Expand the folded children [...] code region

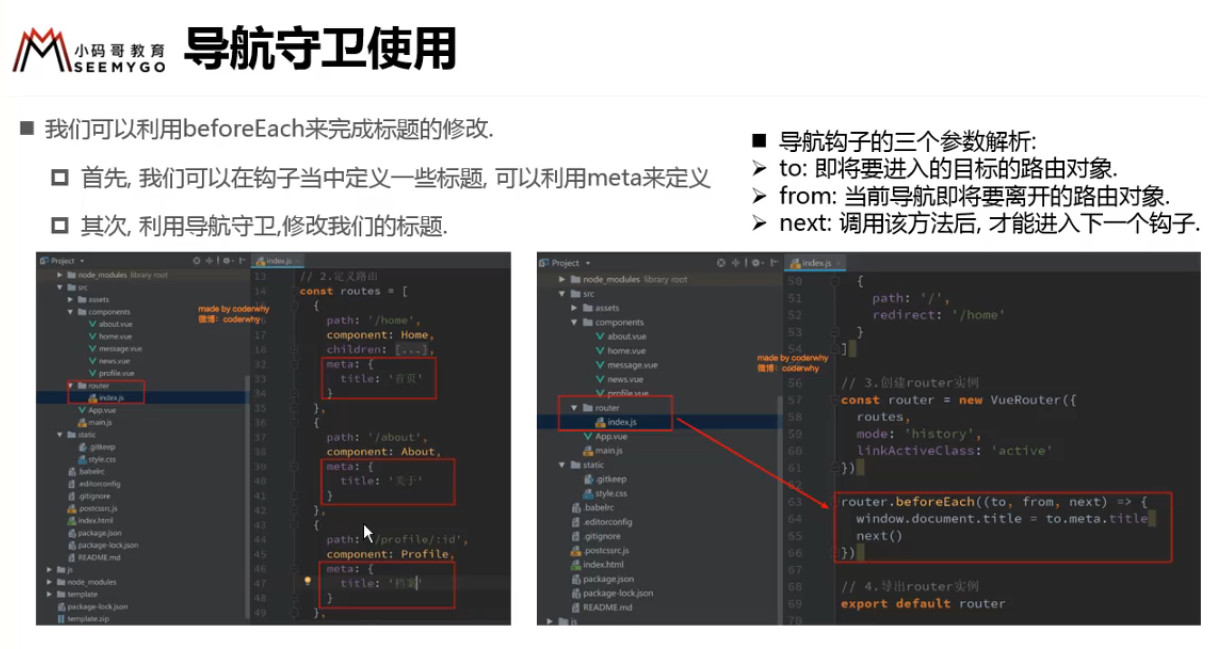click(413, 349)
